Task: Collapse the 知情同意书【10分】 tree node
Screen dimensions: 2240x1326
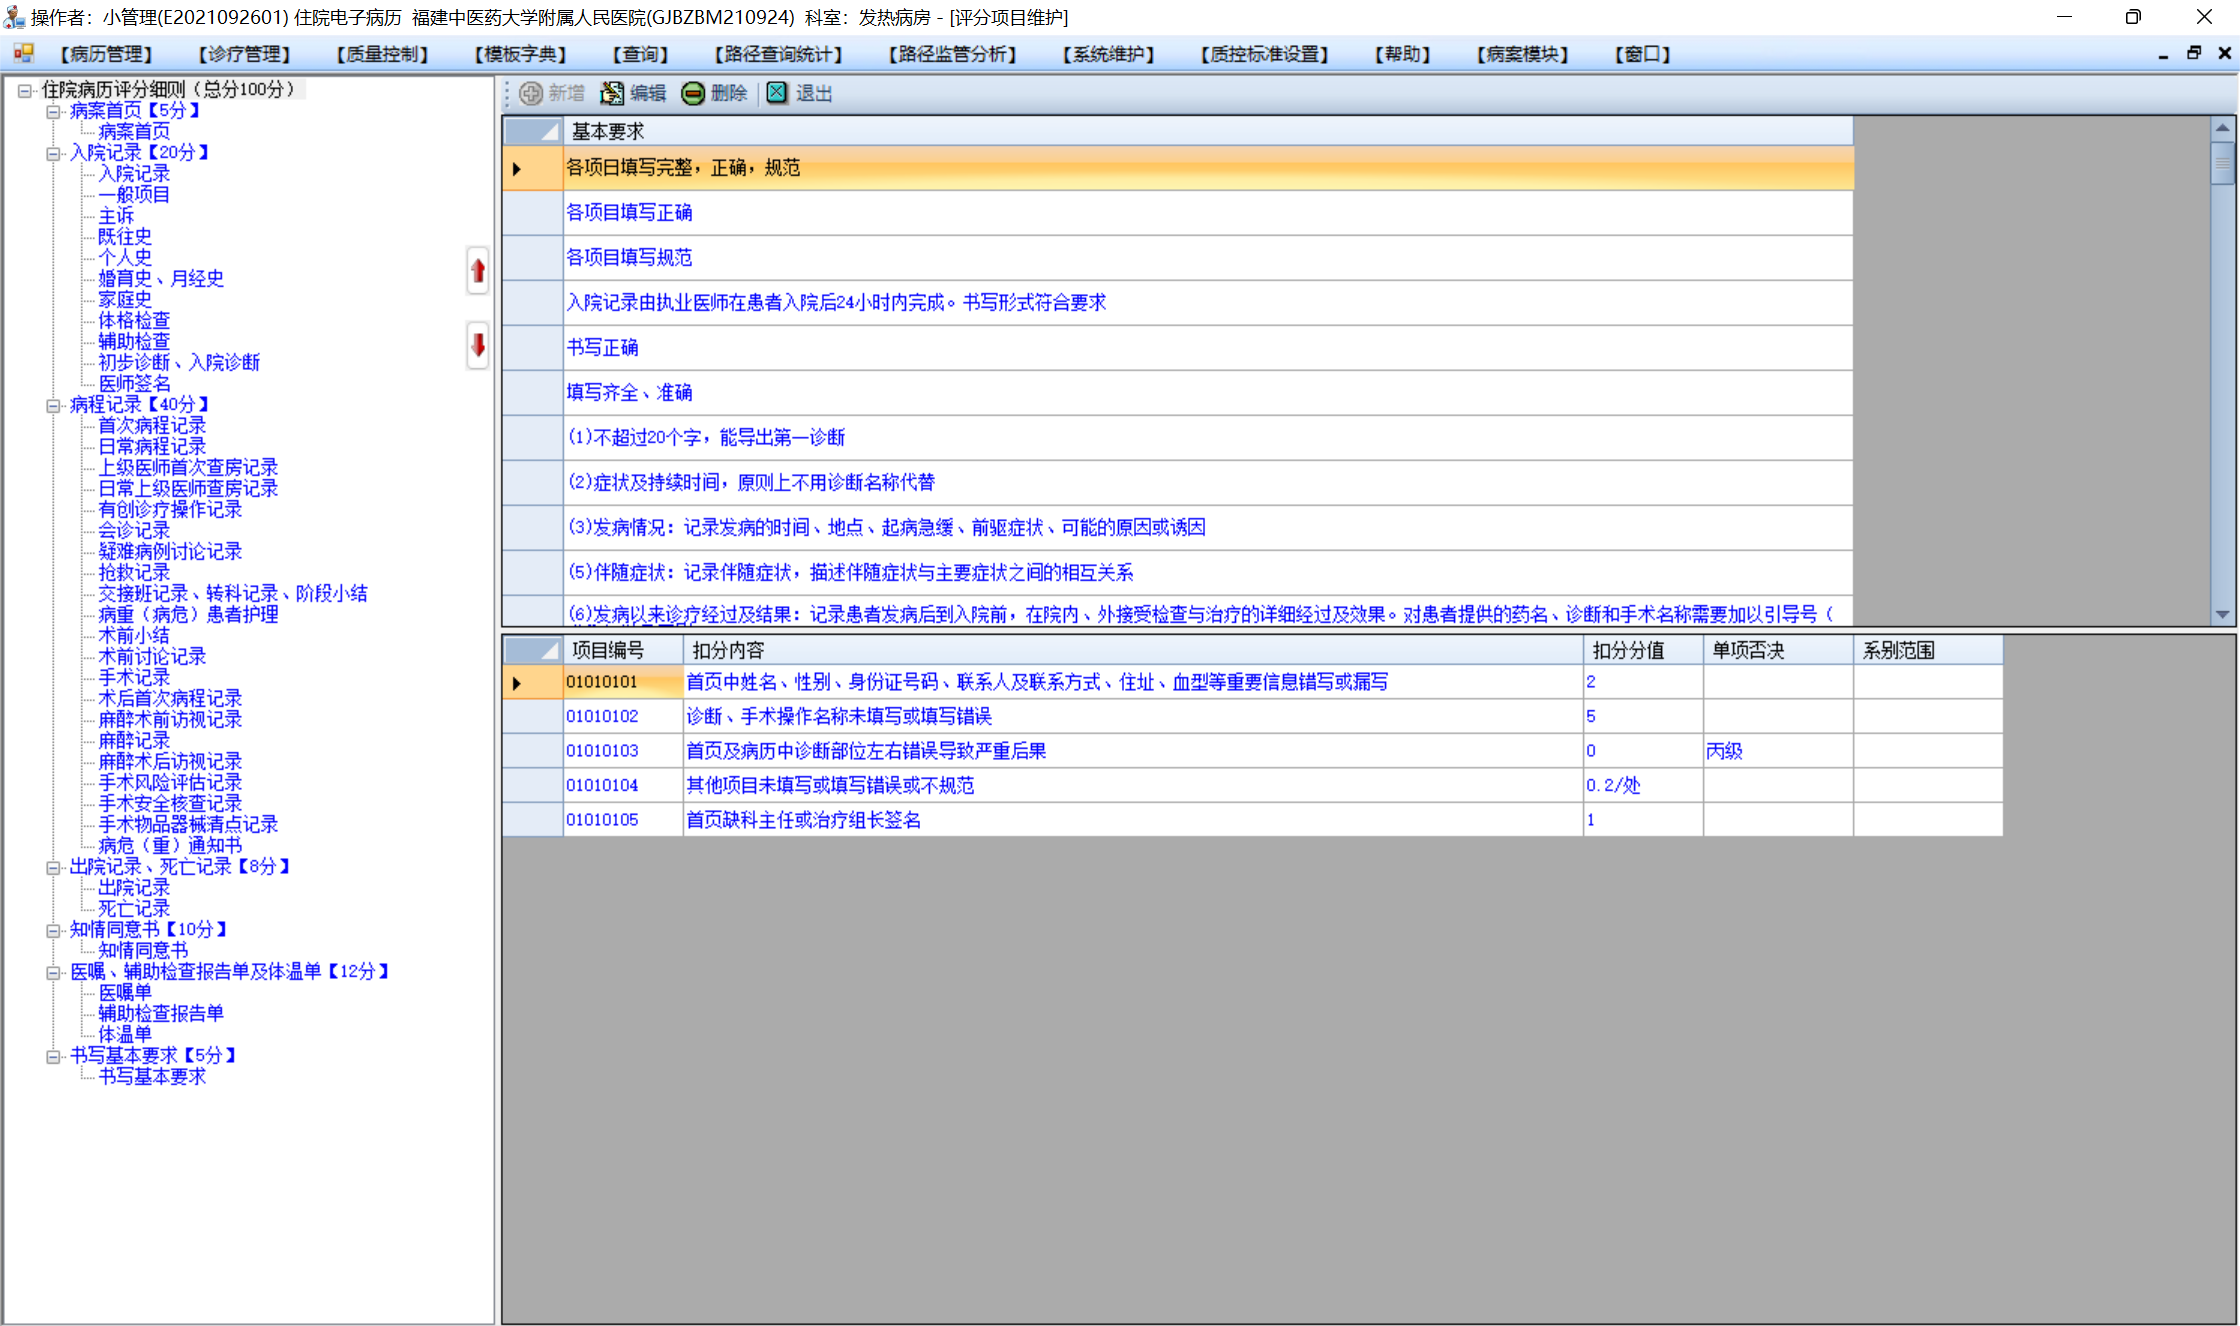Action: click(53, 930)
